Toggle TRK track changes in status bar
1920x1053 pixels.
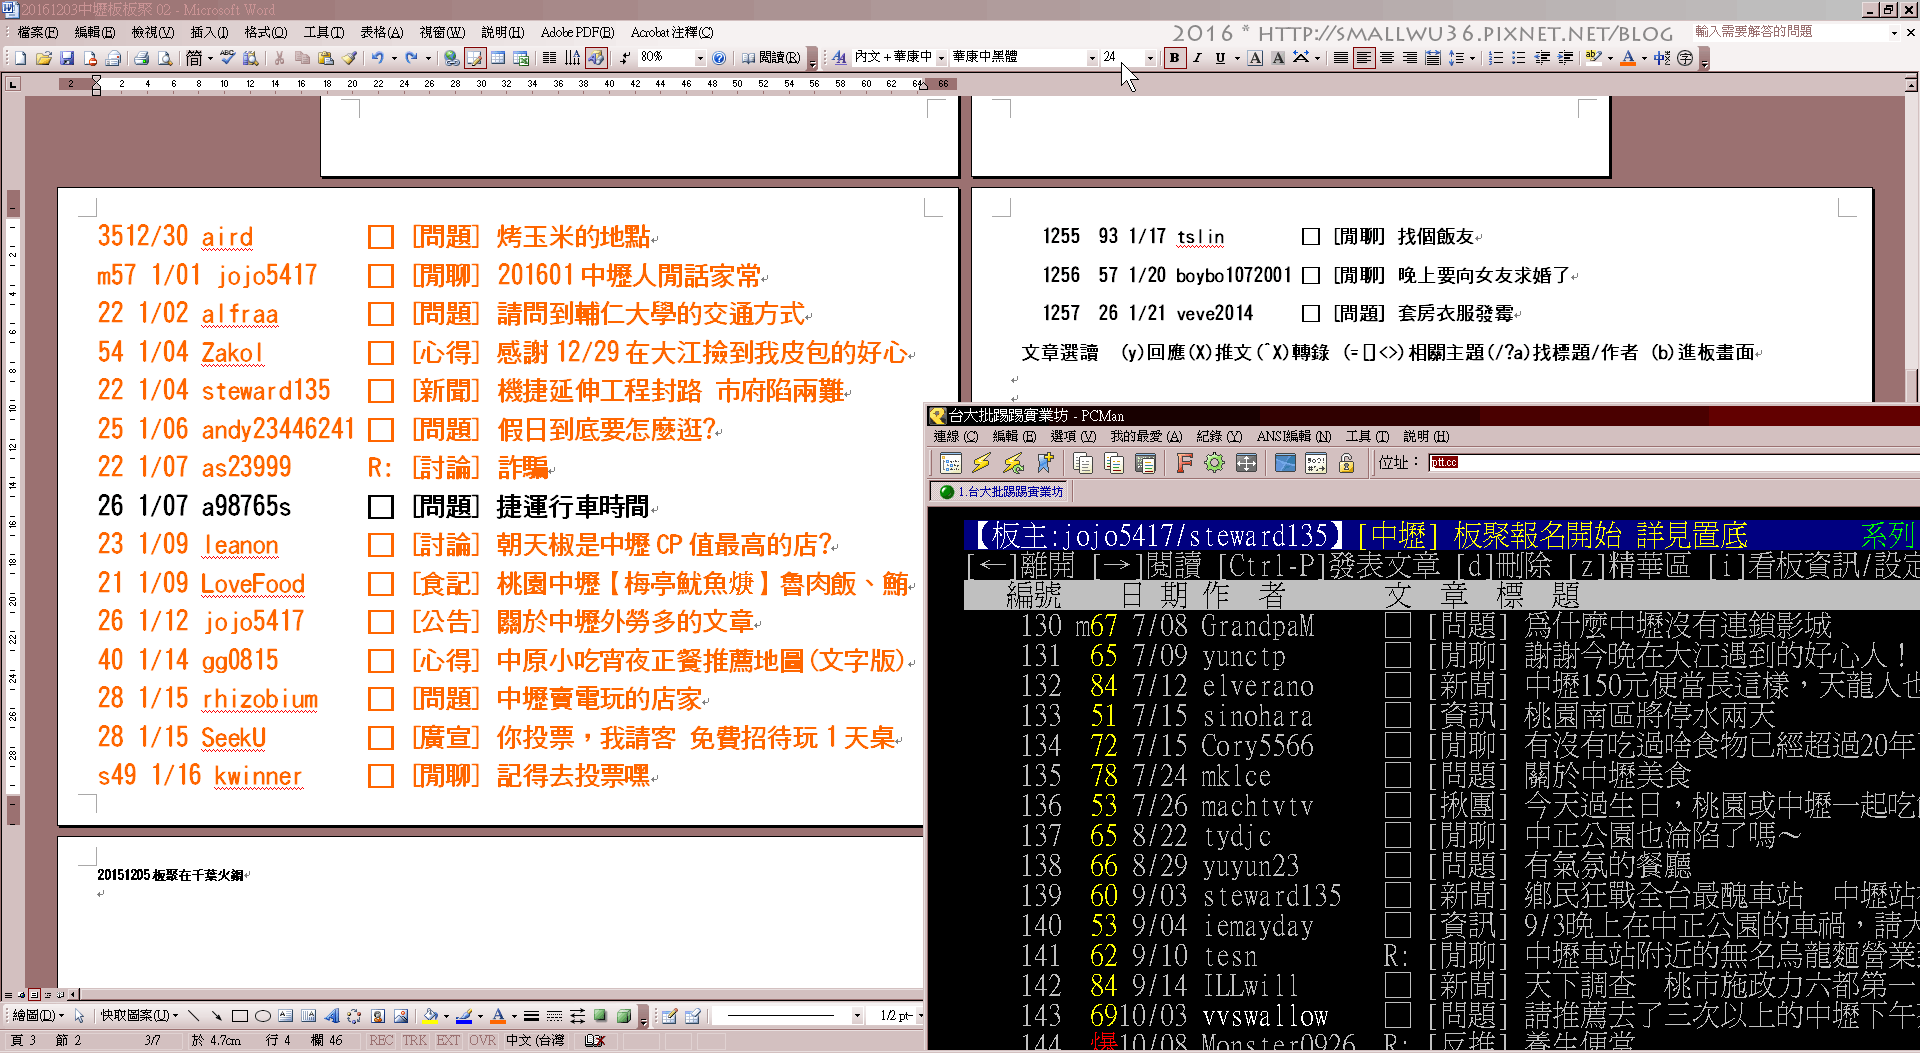pos(415,1041)
